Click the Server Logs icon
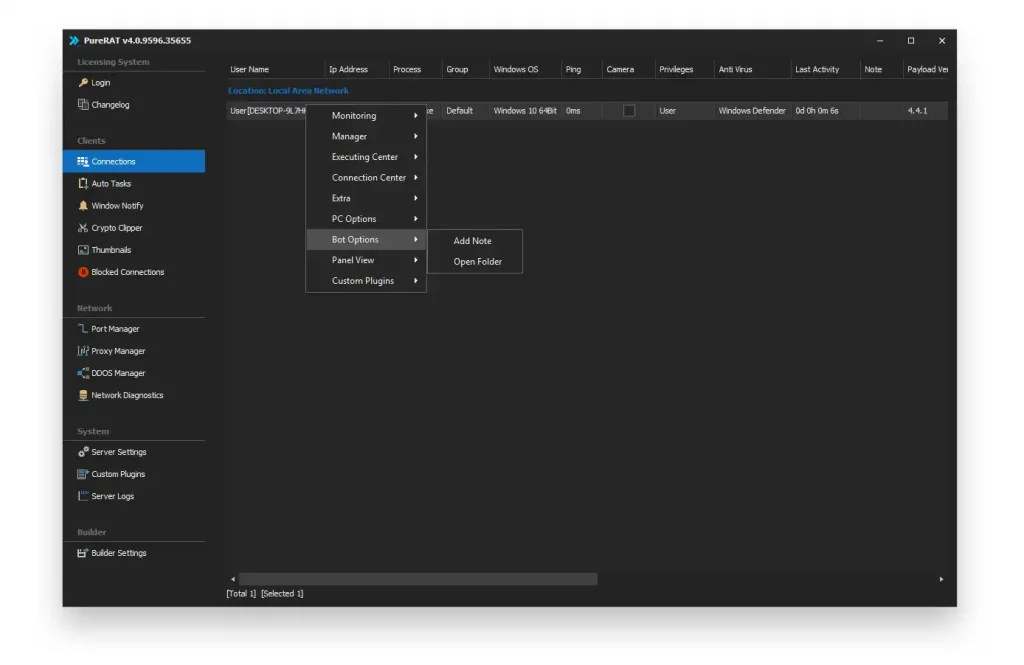The height and width of the screenshot is (665, 1024). pyautogui.click(x=83, y=496)
